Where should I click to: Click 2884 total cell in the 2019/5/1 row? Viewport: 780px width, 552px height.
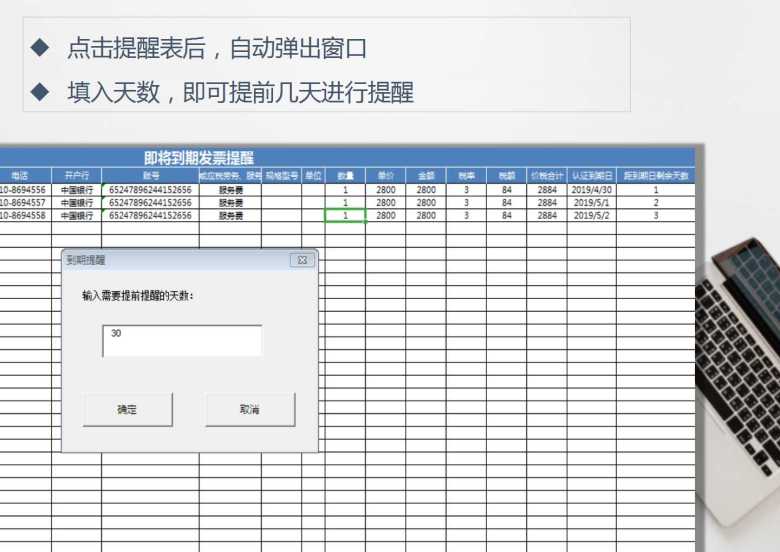coord(547,203)
